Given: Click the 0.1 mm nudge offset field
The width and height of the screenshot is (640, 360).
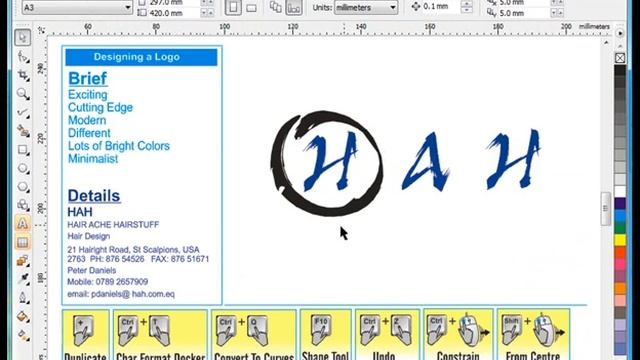Looking at the screenshot, I should [441, 7].
